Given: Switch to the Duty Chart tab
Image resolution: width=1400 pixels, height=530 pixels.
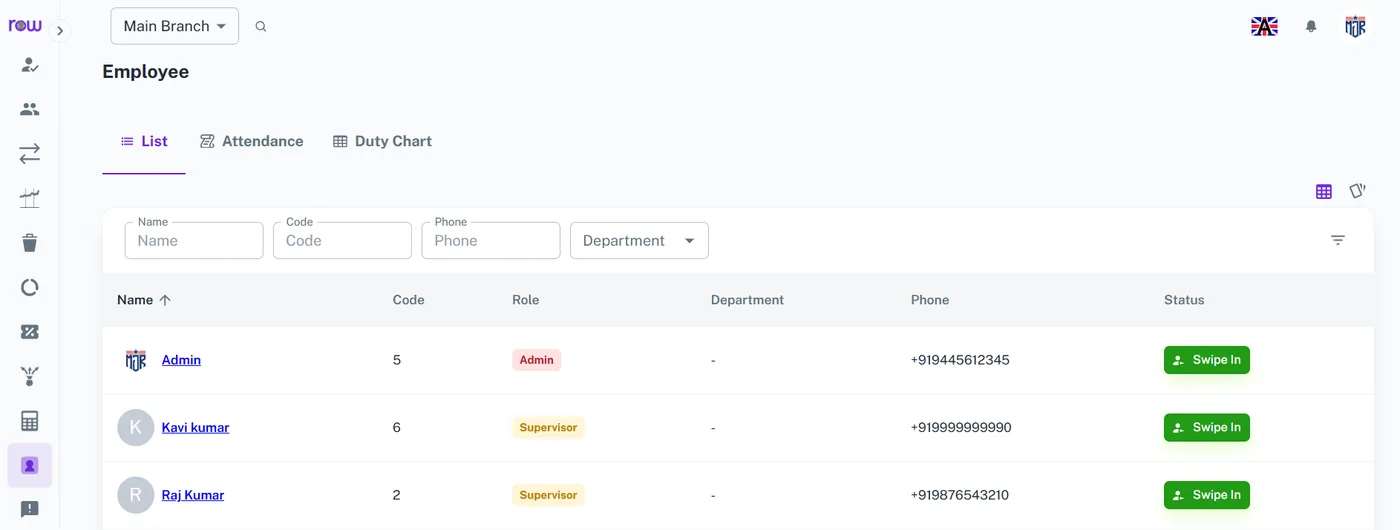Looking at the screenshot, I should click(x=382, y=141).
